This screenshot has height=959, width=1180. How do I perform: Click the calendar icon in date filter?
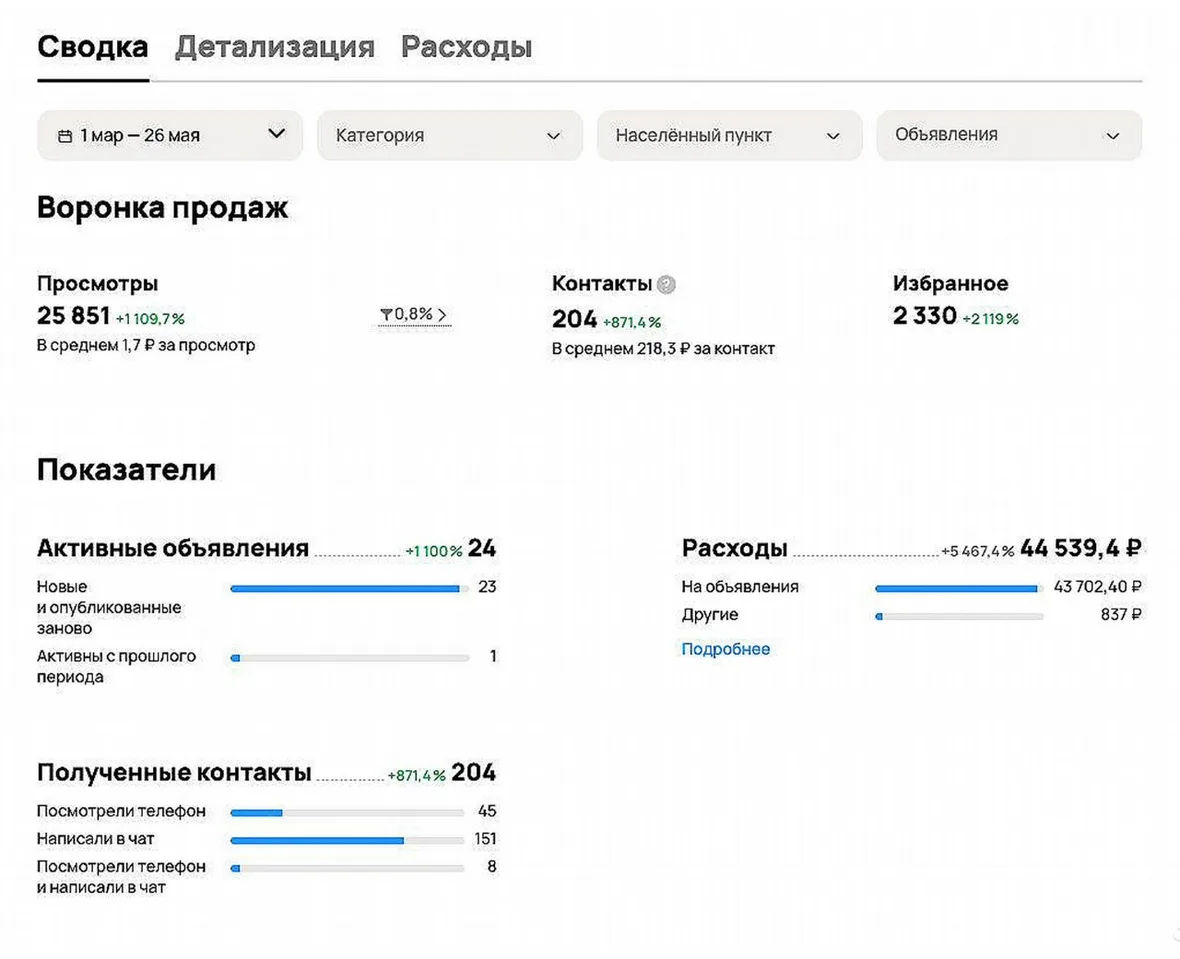pyautogui.click(x=65, y=136)
